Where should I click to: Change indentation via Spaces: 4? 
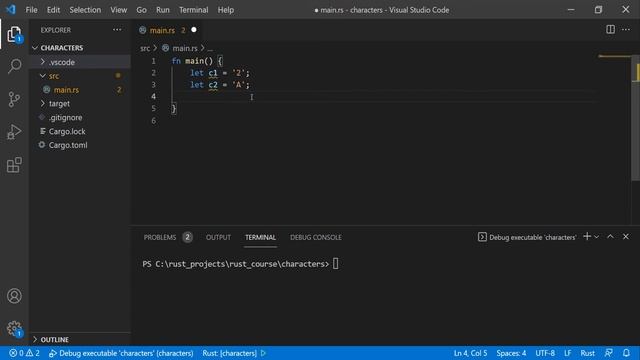click(x=511, y=353)
